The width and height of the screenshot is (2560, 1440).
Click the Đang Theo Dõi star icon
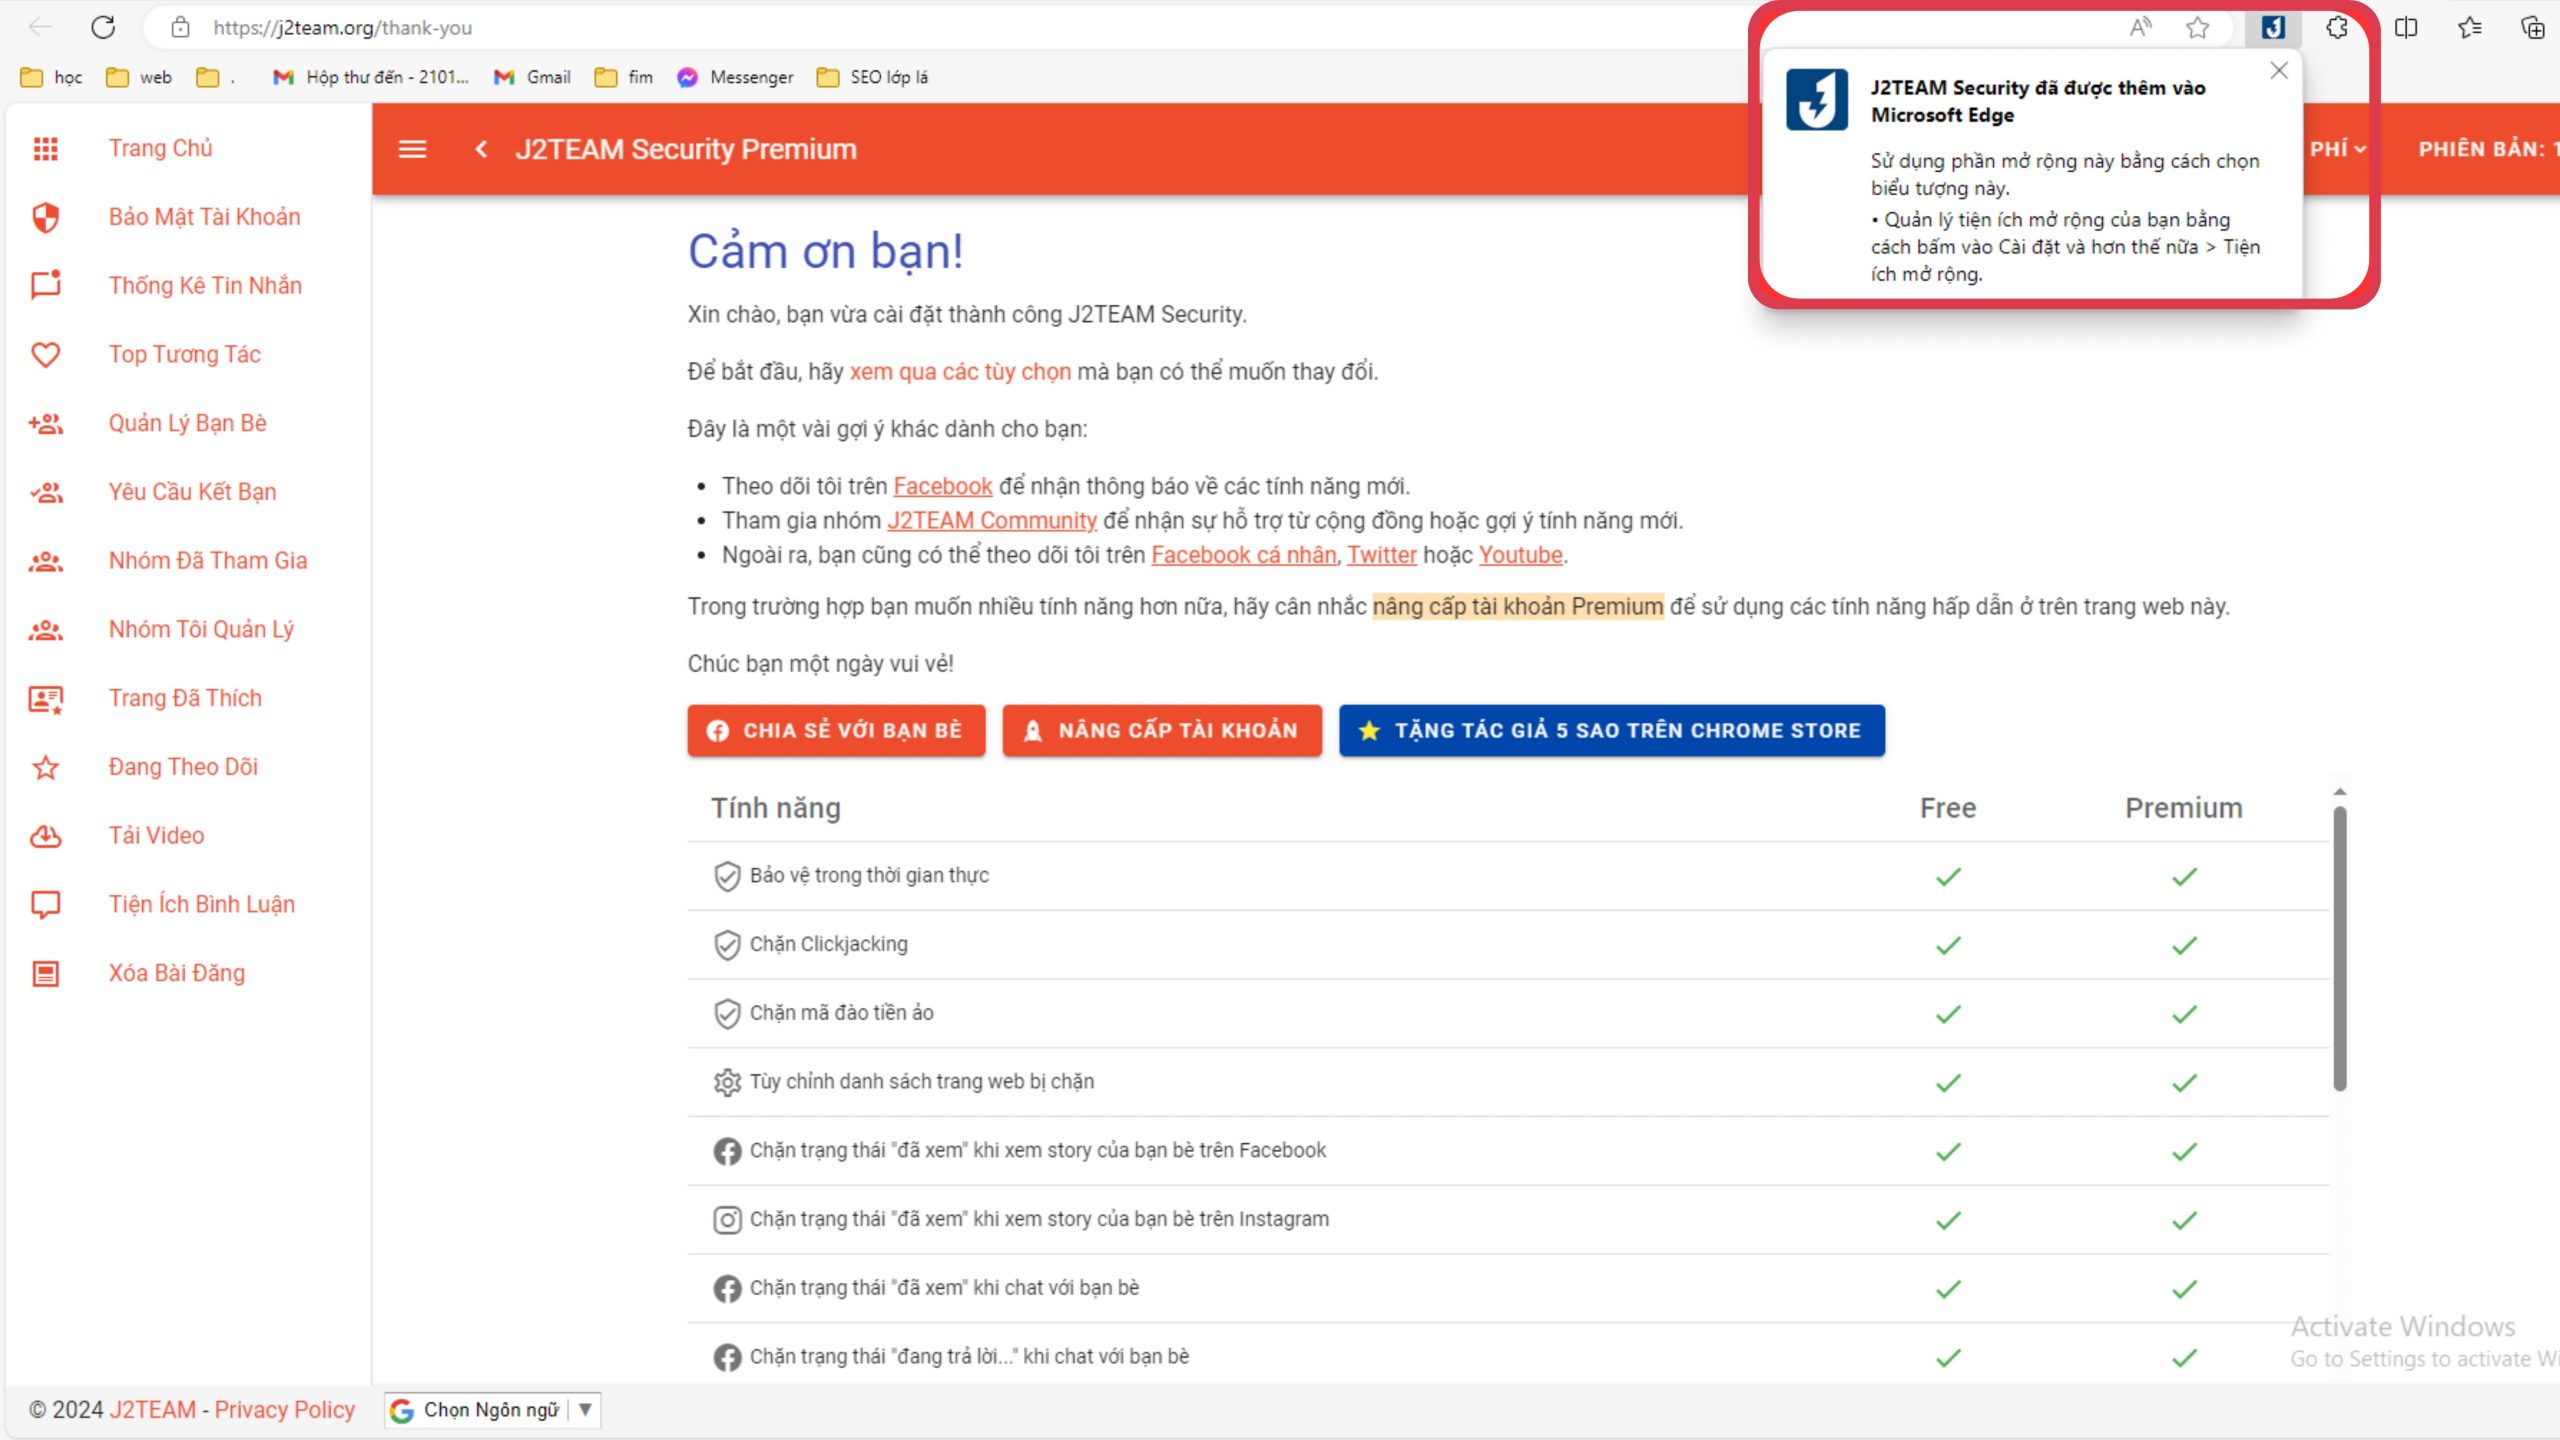[x=46, y=767]
